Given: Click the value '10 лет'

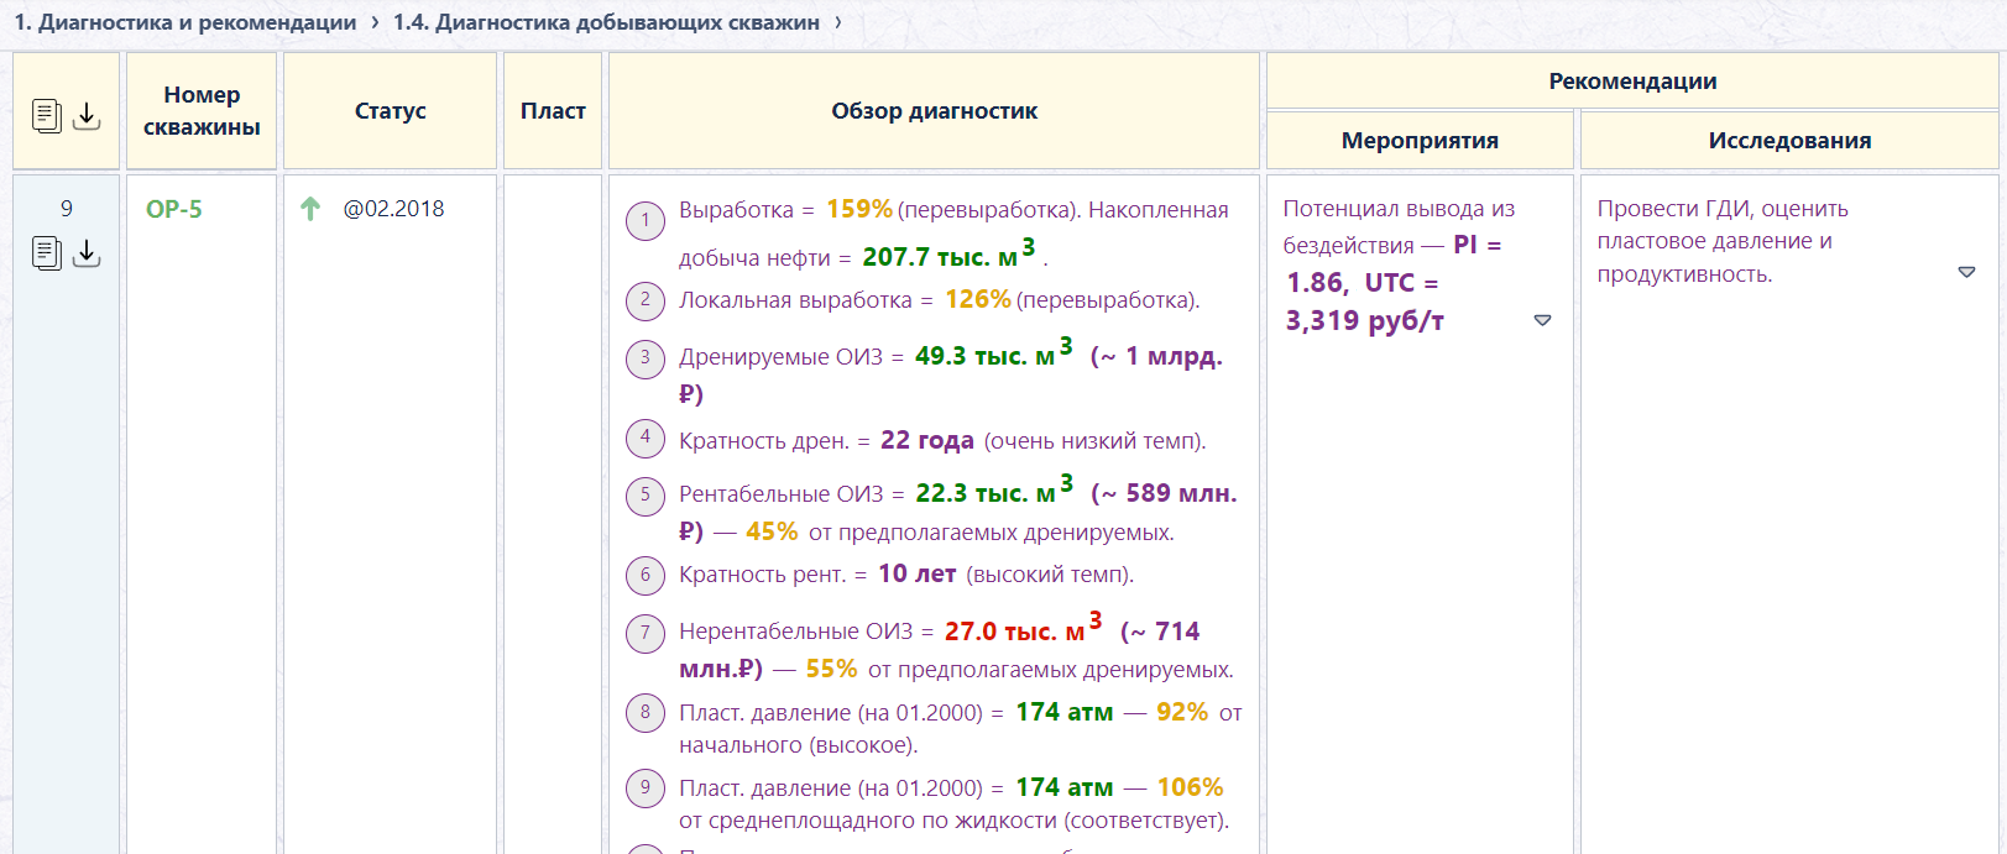Looking at the screenshot, I should pyautogui.click(x=917, y=574).
